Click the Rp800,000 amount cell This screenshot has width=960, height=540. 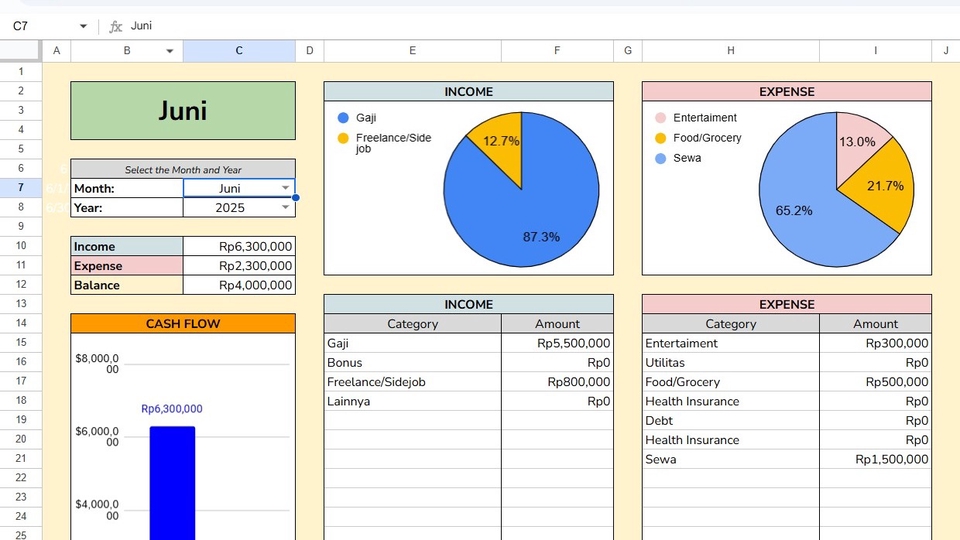(557, 382)
